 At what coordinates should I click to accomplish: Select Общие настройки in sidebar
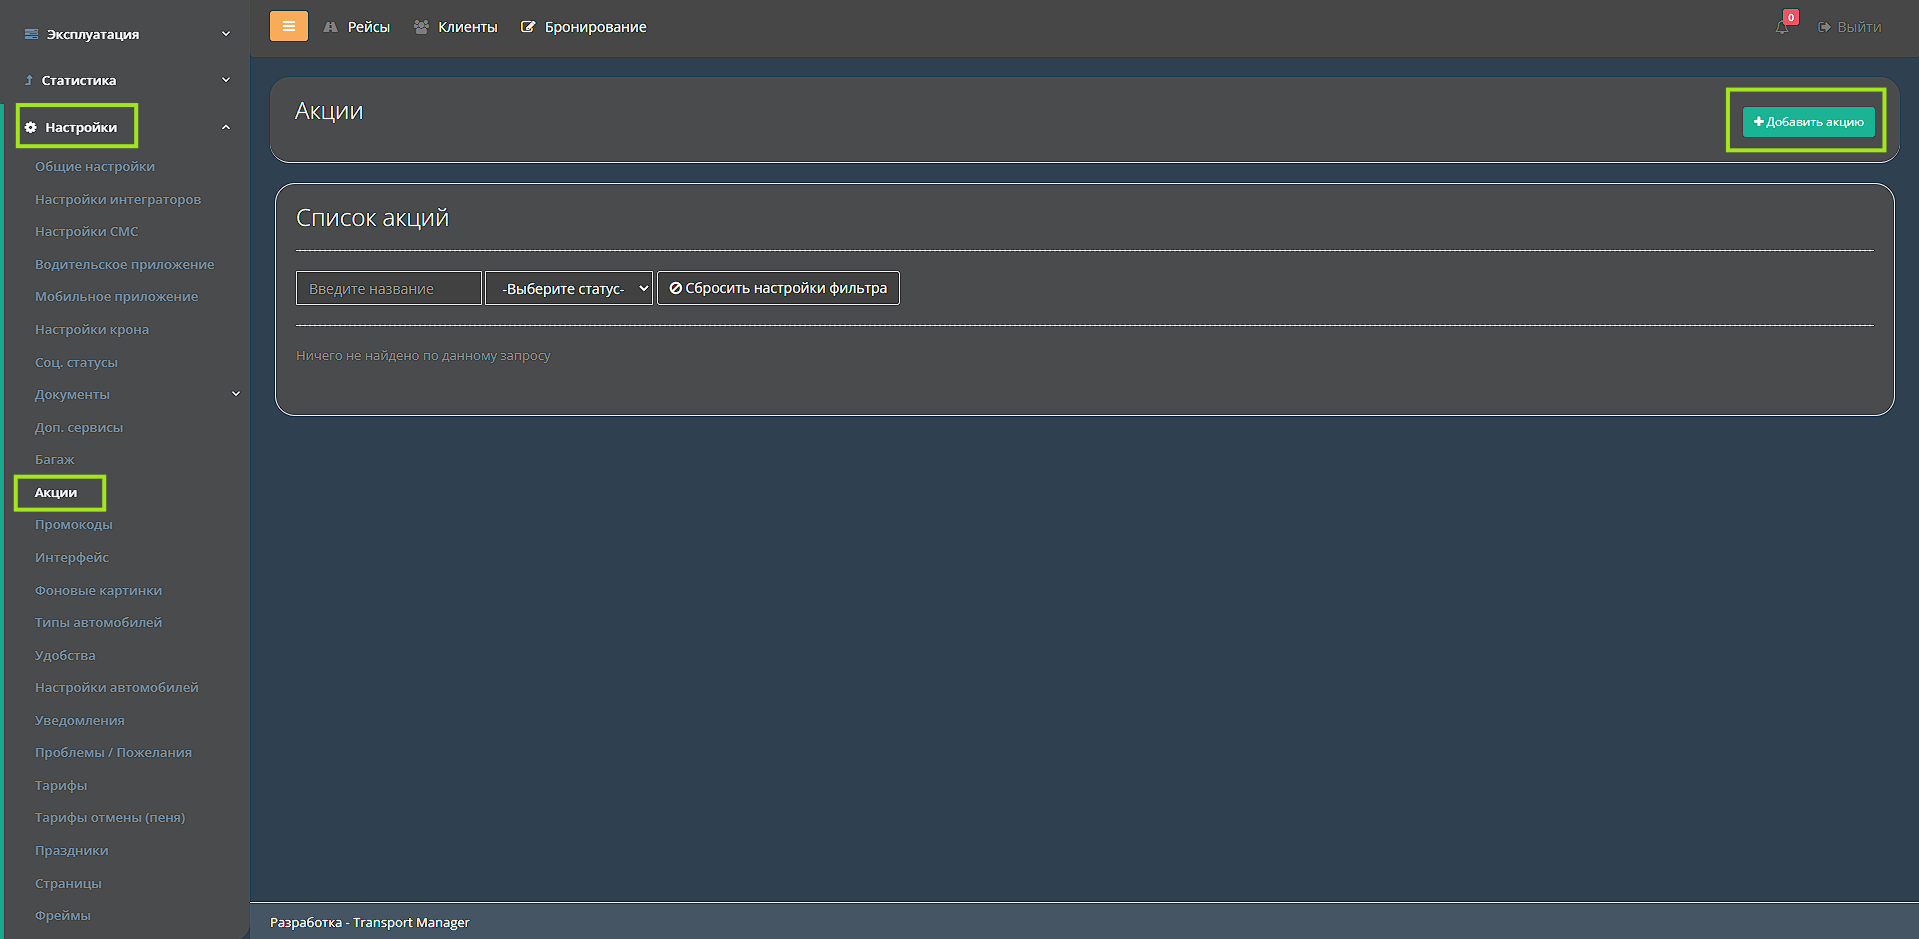95,166
